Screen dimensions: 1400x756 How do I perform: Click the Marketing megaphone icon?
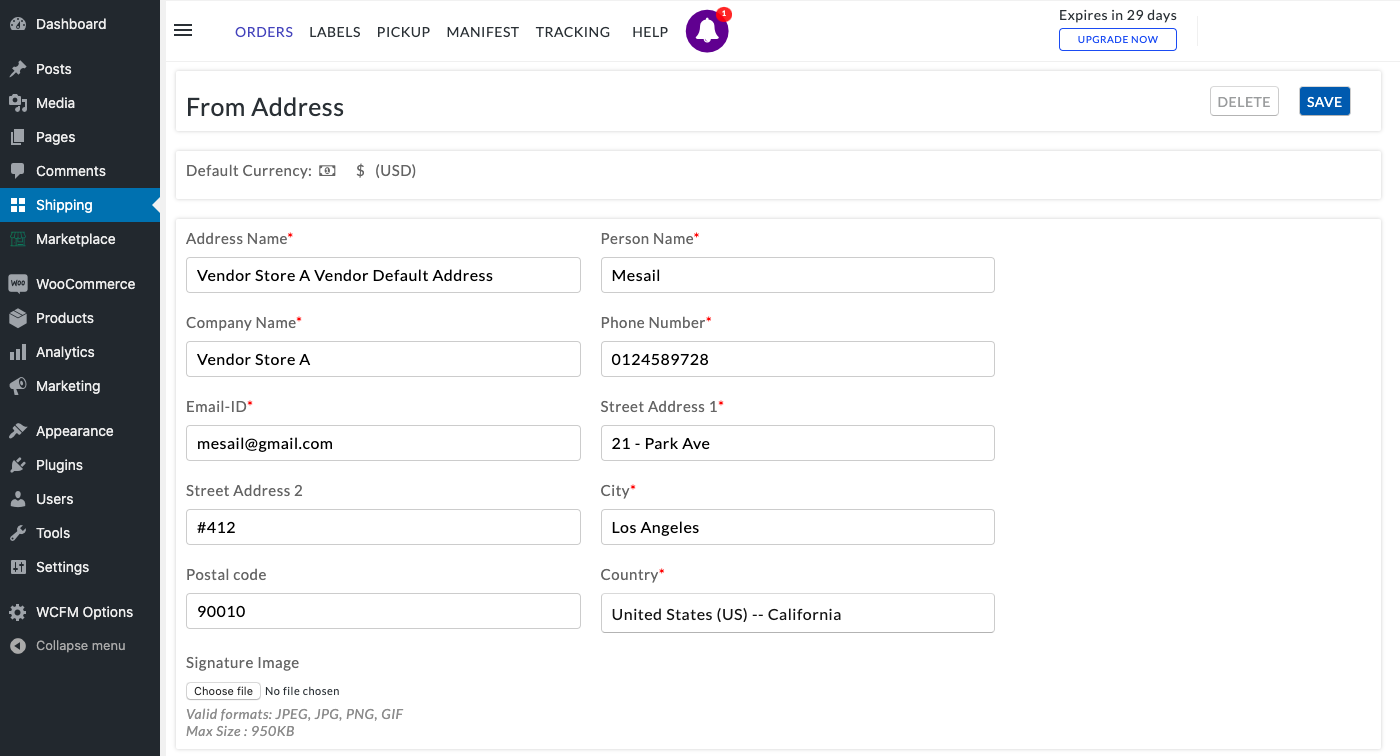click(18, 386)
